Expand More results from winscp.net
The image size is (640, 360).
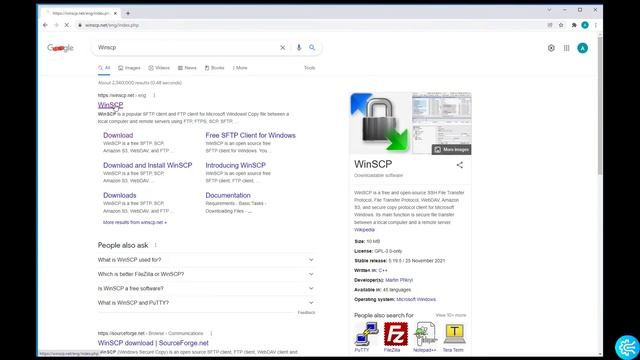tap(135, 222)
